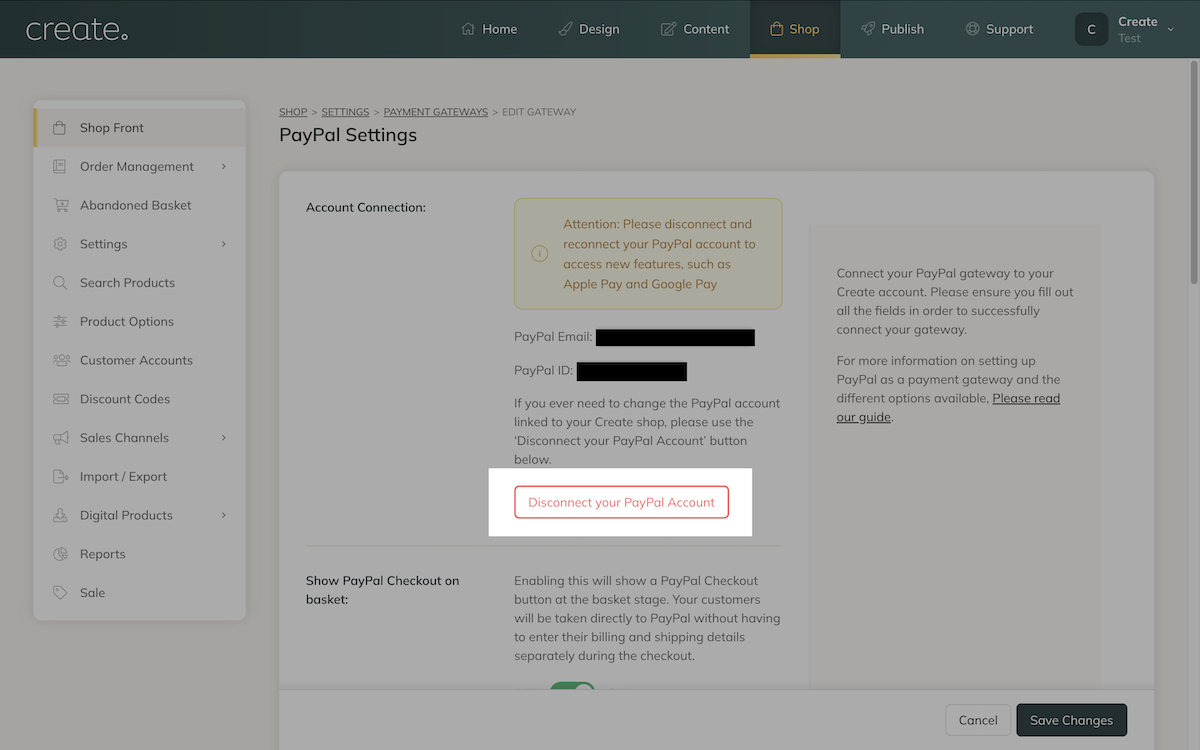Click the Shop bag icon in navbar
The height and width of the screenshot is (750, 1200).
click(x=776, y=29)
